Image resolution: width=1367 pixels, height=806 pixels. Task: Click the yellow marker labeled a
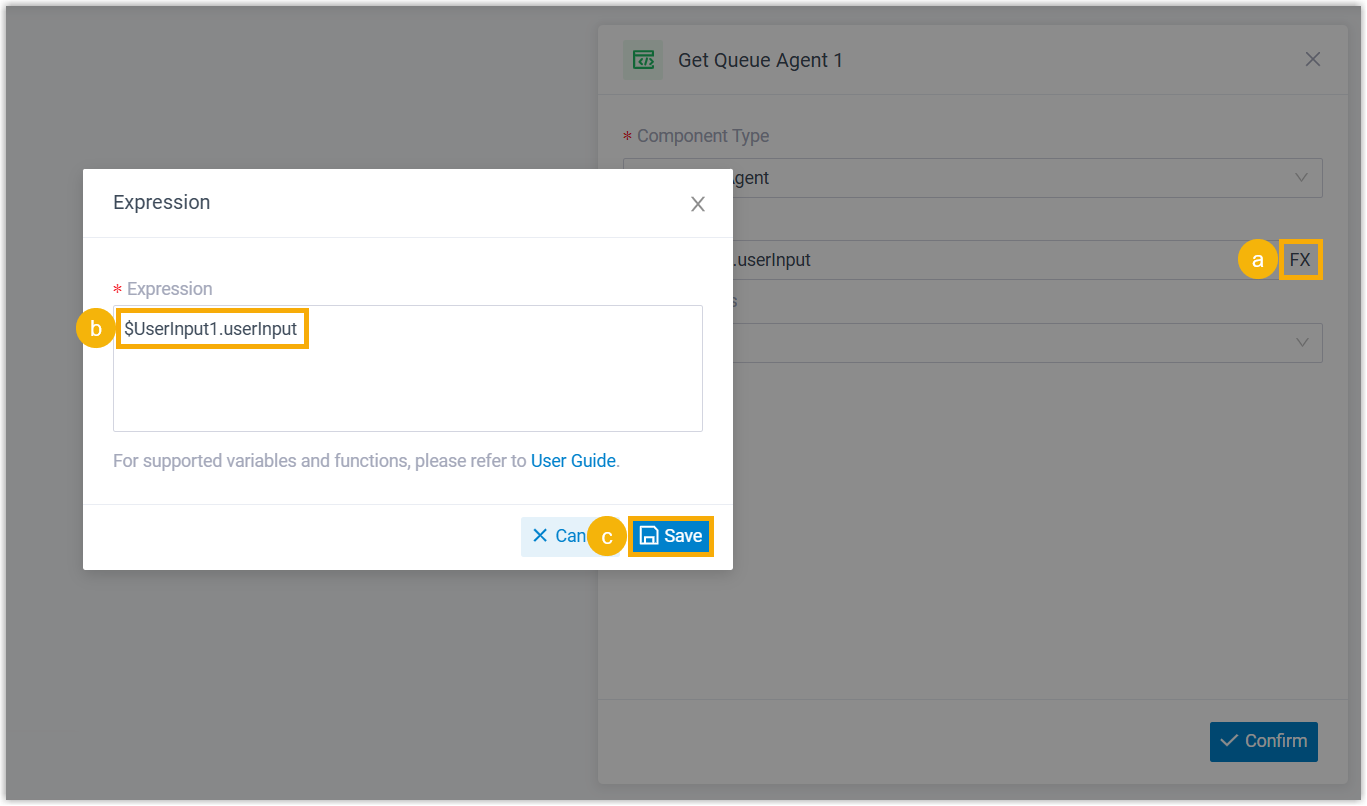(x=1257, y=259)
